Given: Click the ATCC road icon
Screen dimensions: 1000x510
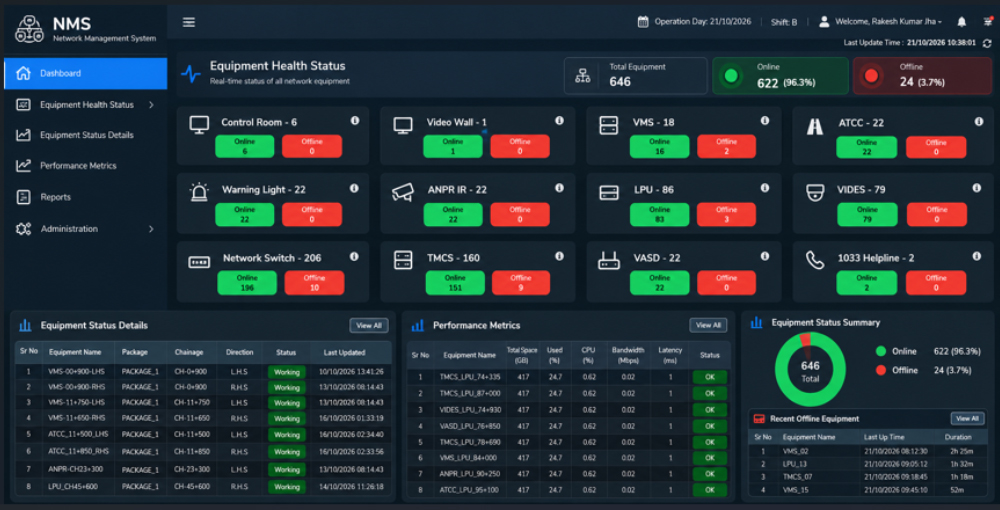Looking at the screenshot, I should (x=814, y=127).
